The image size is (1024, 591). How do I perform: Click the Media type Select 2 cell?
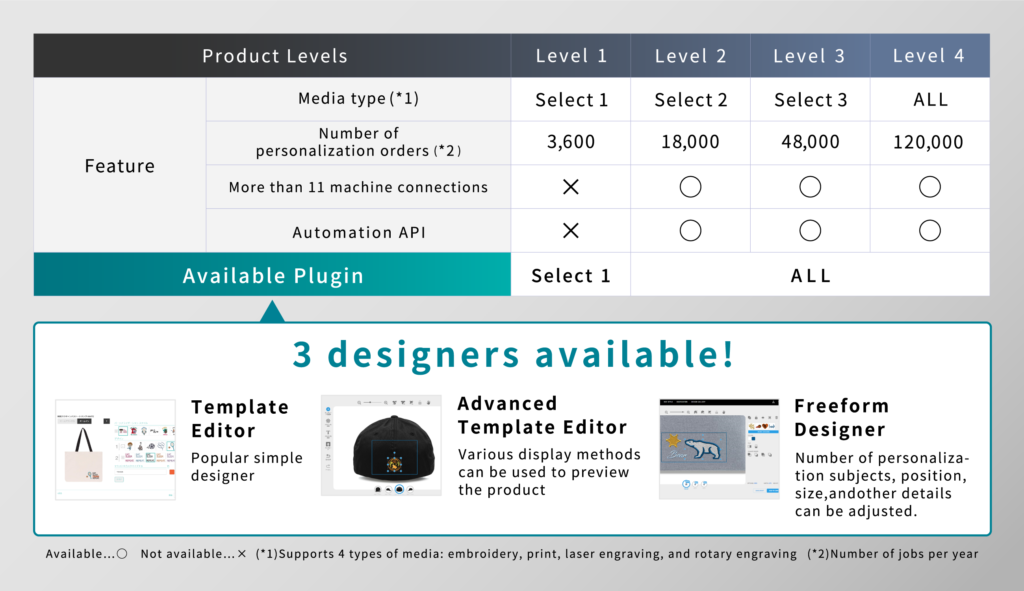point(690,100)
